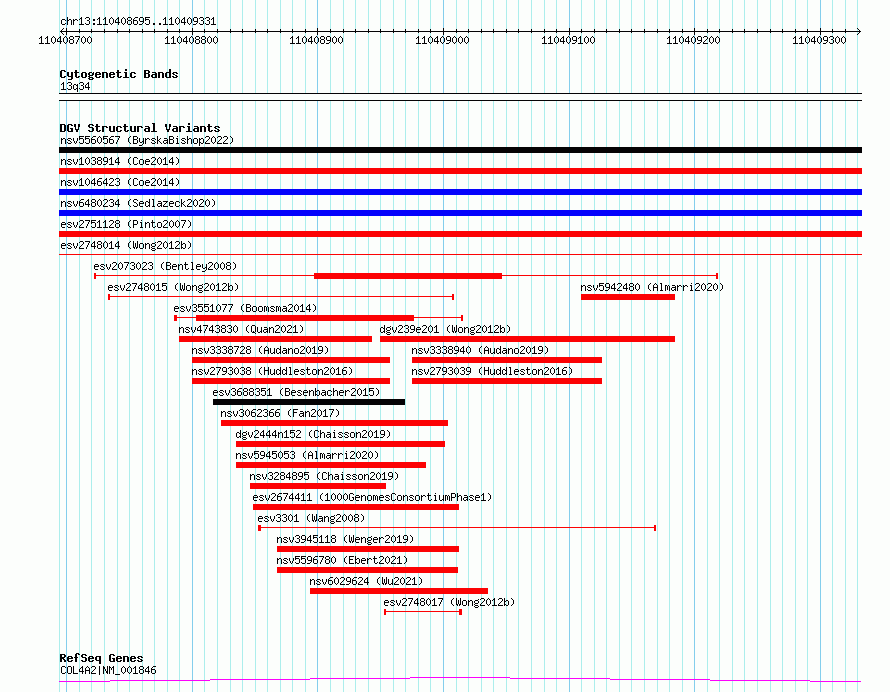This screenshot has width=890, height=692.
Task: Click the magenta COL4A2 gene track line
Action: click(460, 680)
